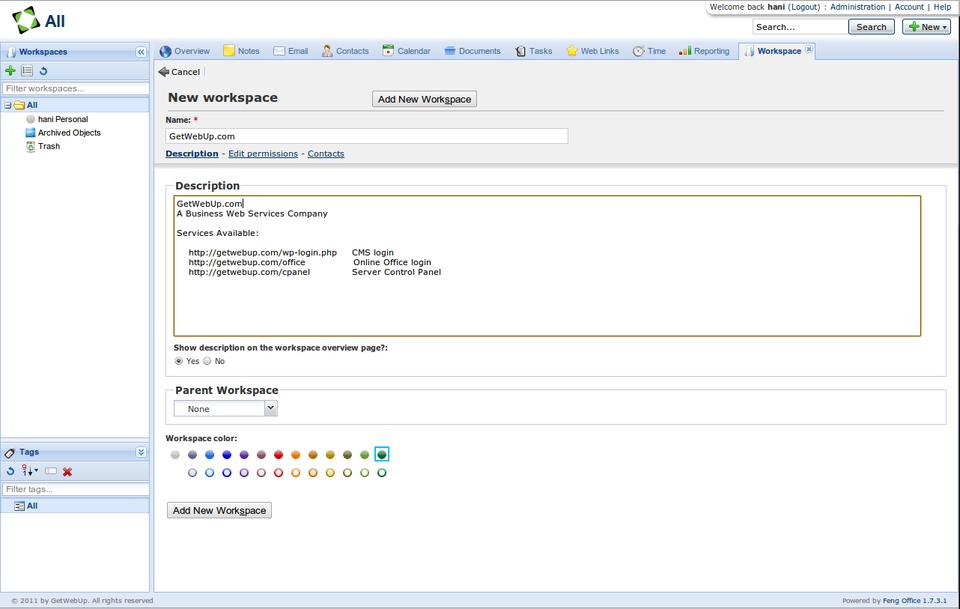Open Archived Objects in the workspace tree
960x609 pixels.
tap(68, 132)
